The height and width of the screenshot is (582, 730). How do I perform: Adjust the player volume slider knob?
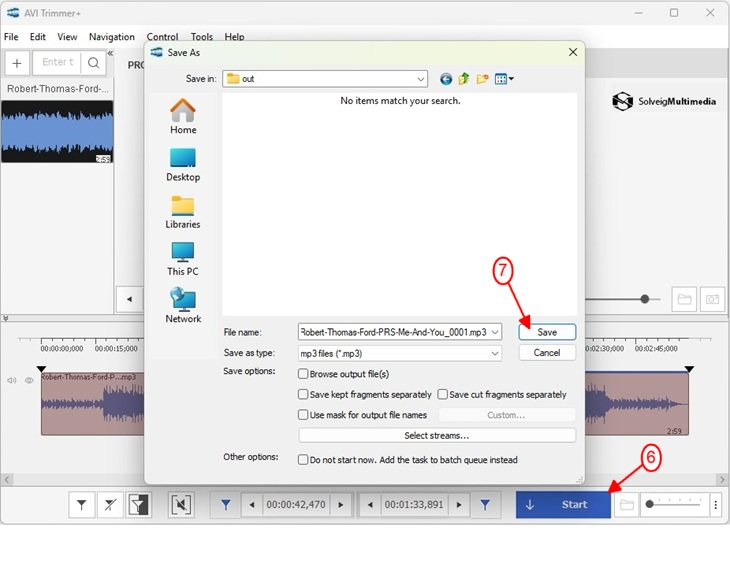coord(645,299)
